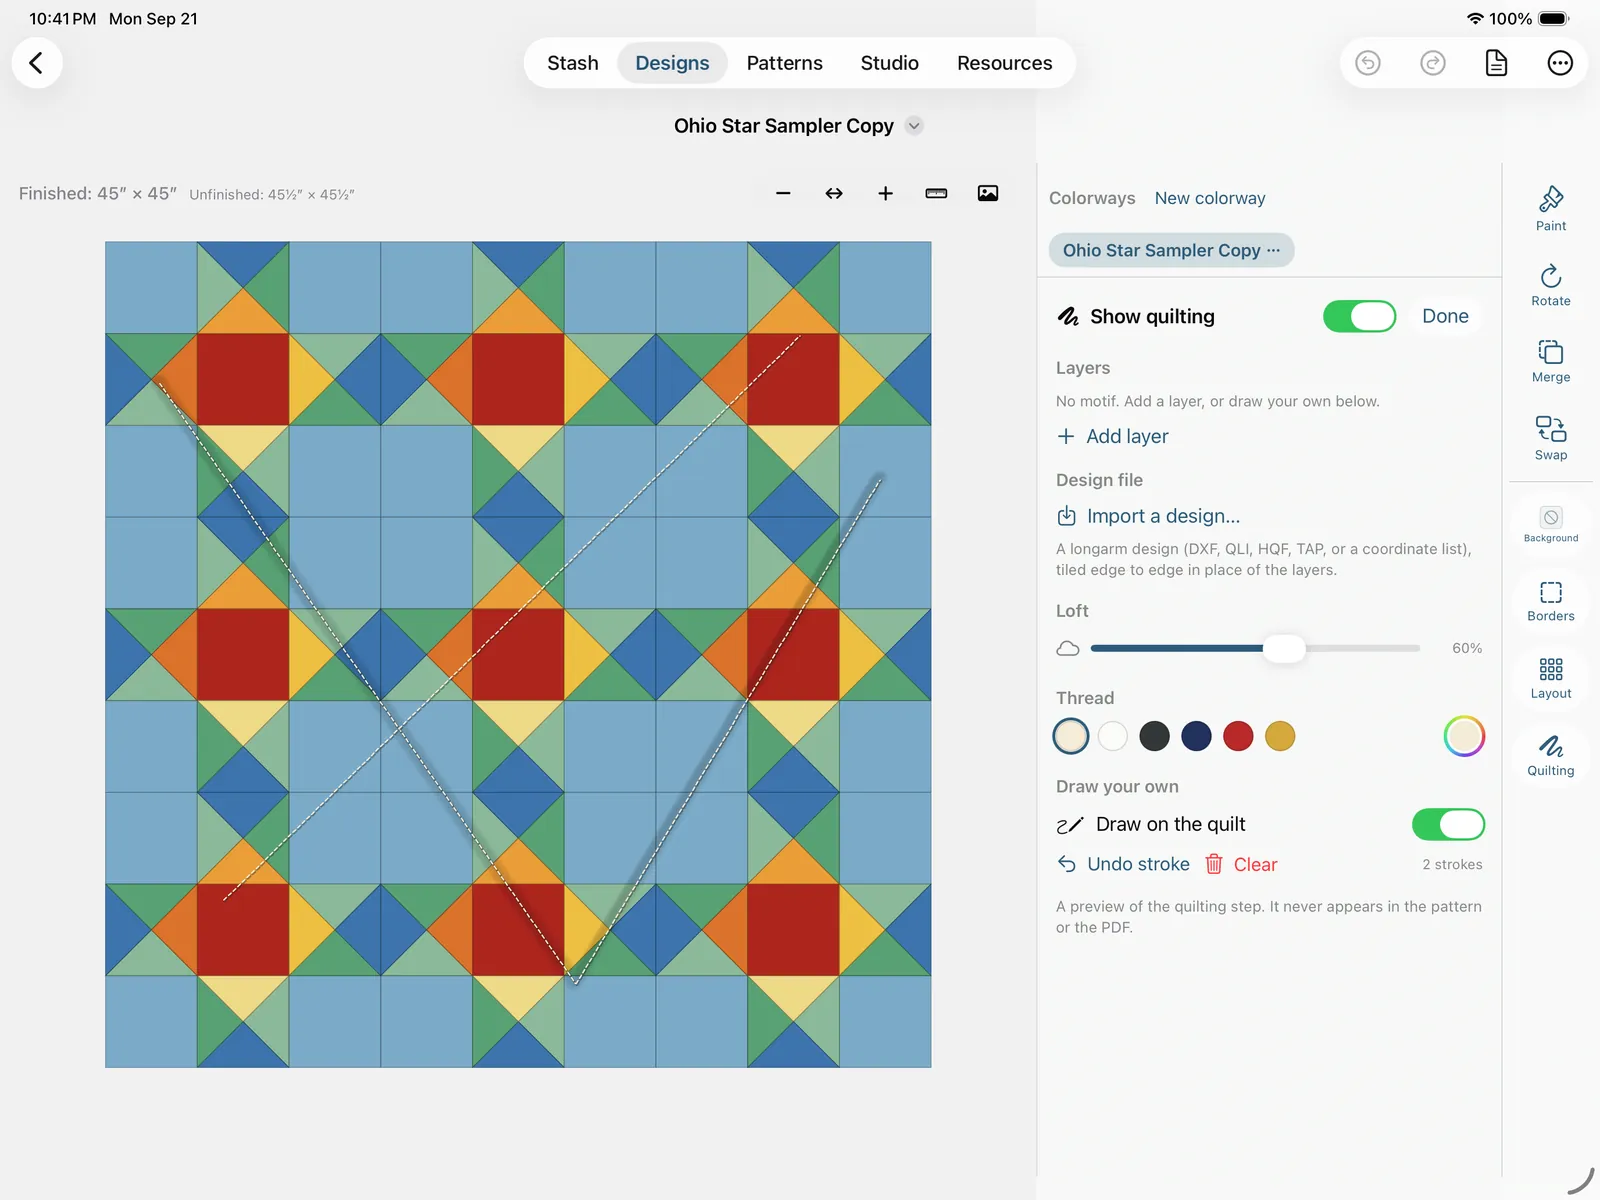The image size is (1600, 1200).
Task: Clear the drawn strokes
Action: point(1241,864)
